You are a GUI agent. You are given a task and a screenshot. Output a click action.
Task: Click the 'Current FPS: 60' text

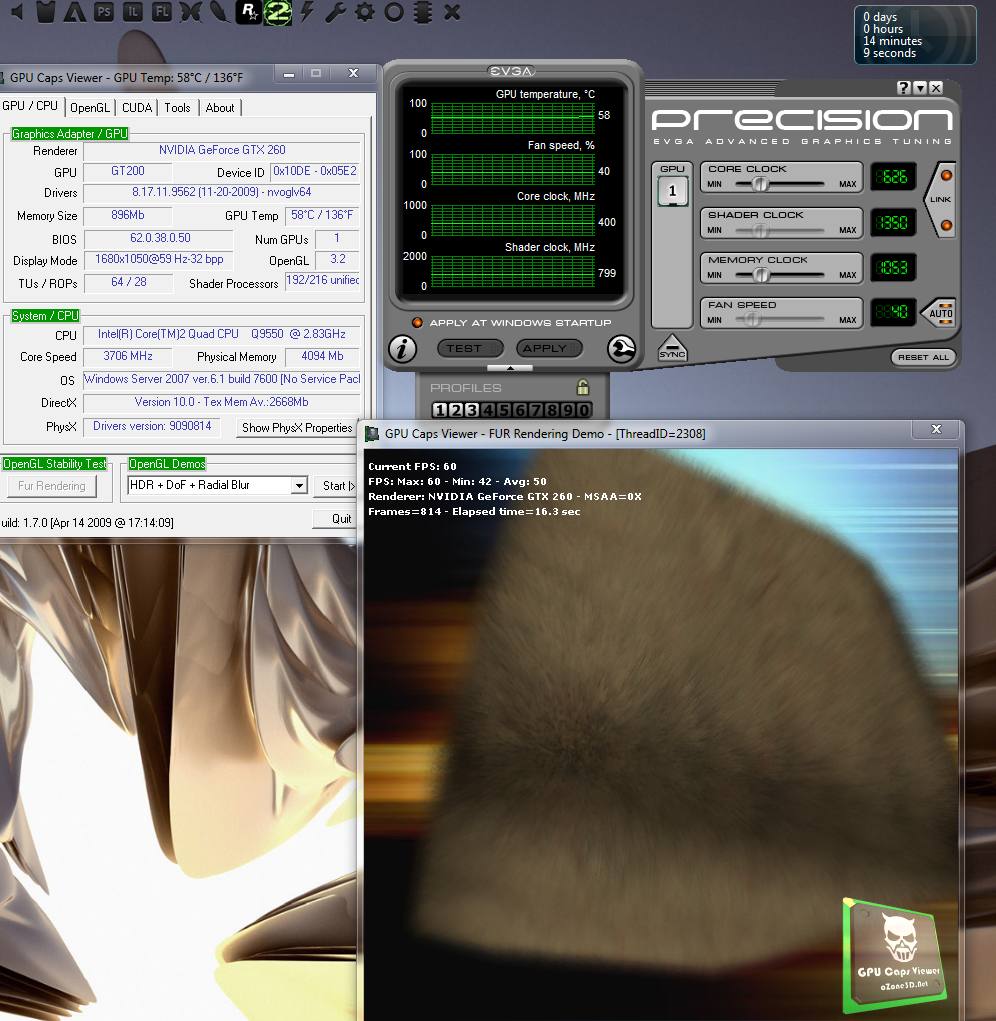412,466
